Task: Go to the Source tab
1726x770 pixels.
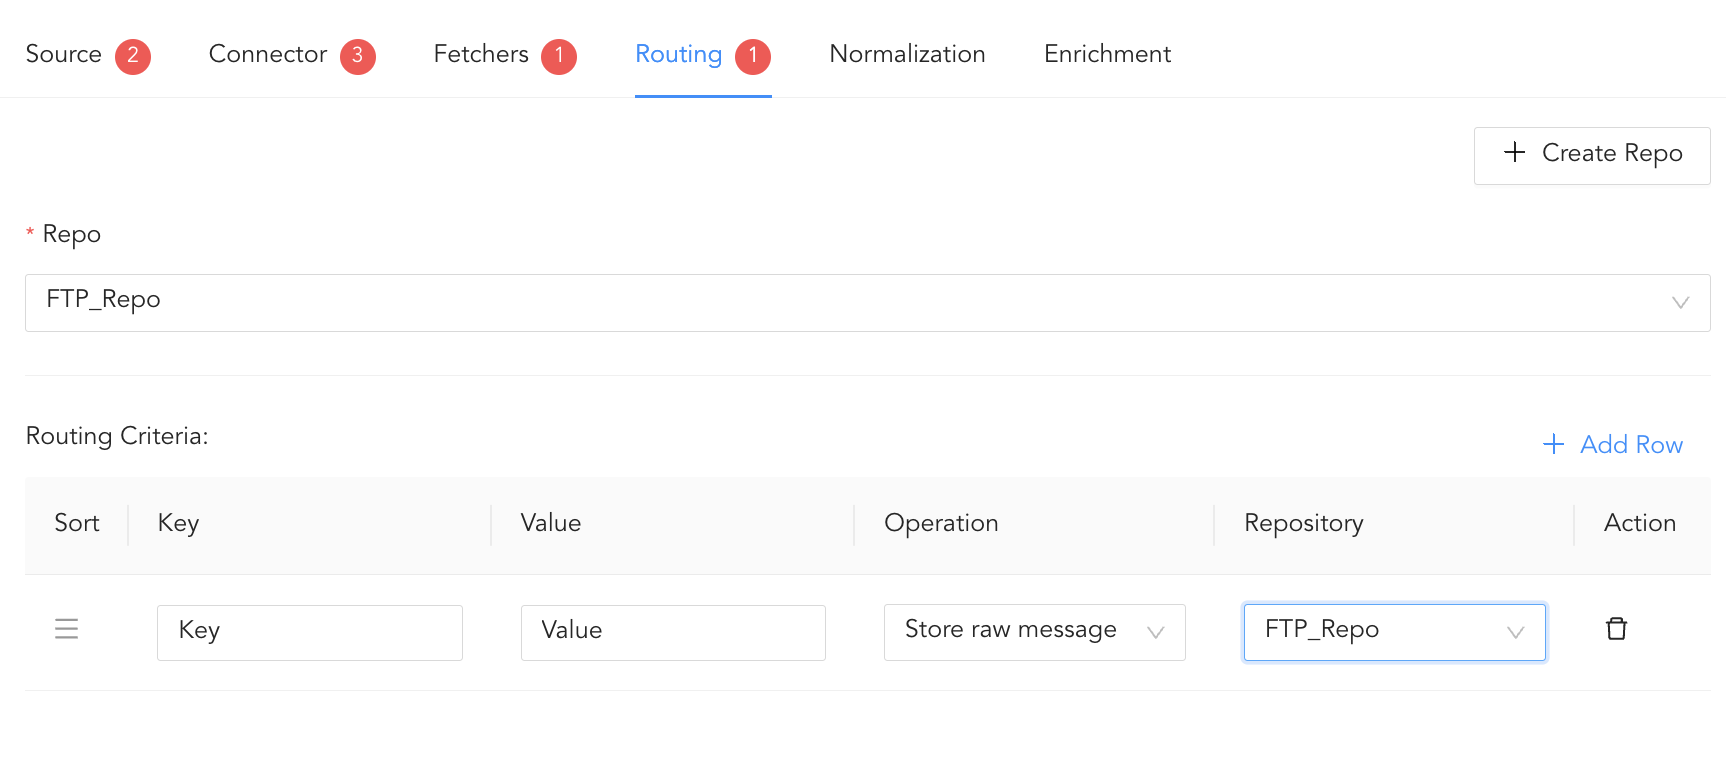Action: point(64,54)
